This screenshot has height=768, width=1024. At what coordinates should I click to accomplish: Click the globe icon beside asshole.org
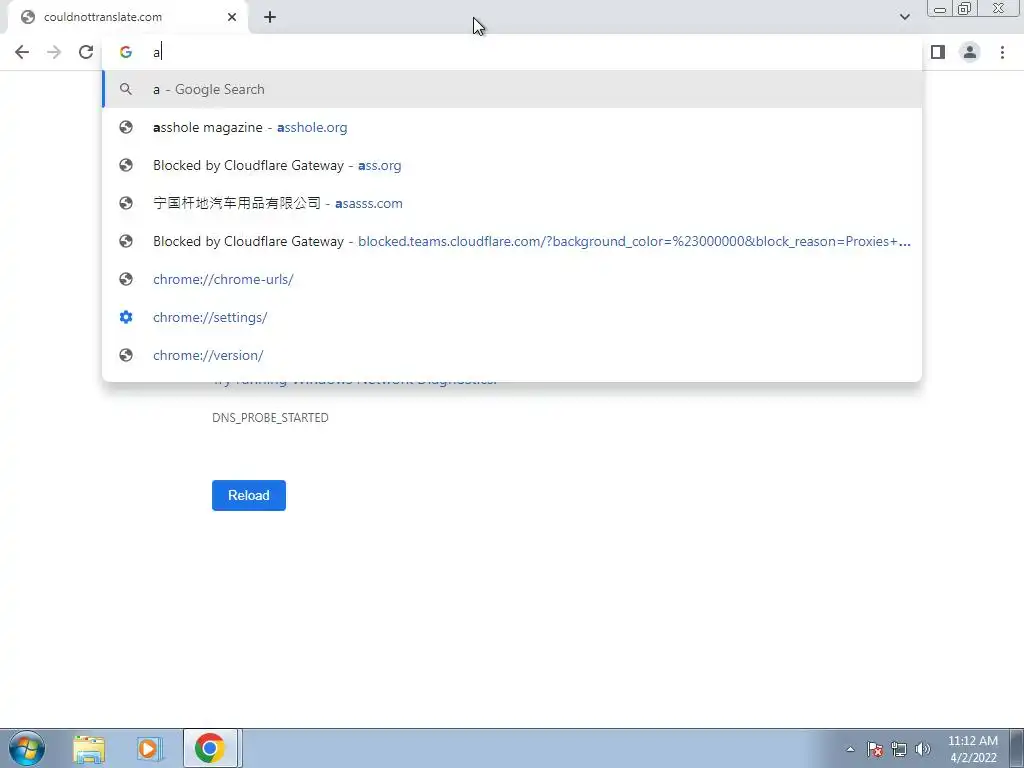pos(126,127)
